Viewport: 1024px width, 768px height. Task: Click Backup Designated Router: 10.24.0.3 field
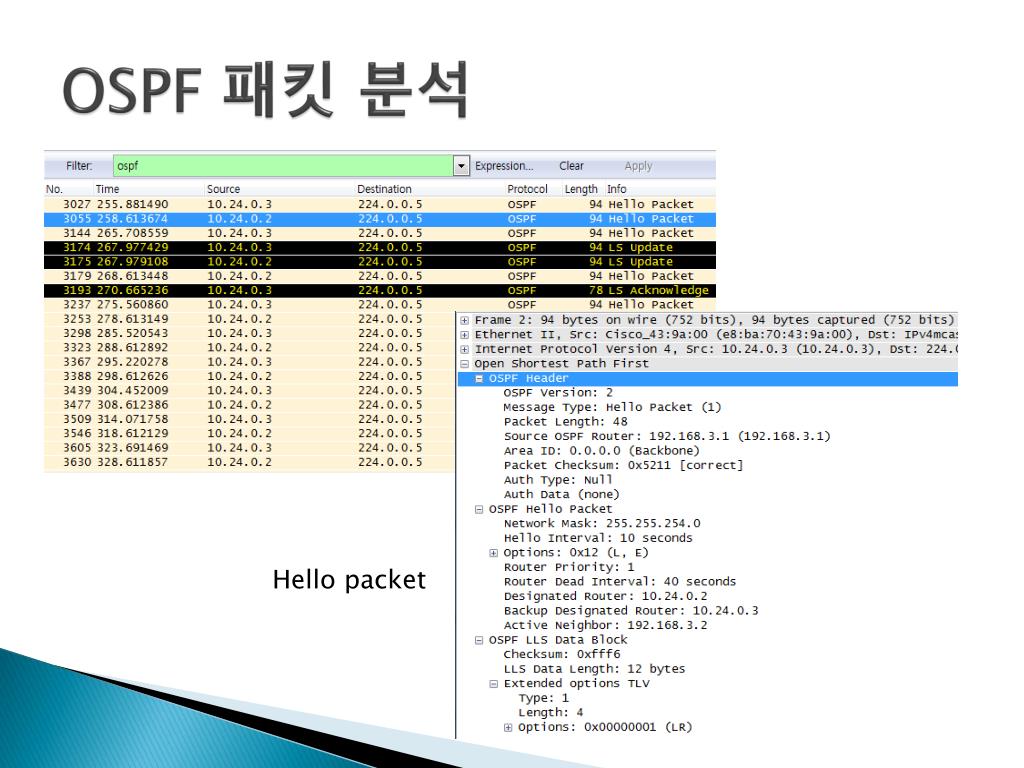(x=631, y=611)
